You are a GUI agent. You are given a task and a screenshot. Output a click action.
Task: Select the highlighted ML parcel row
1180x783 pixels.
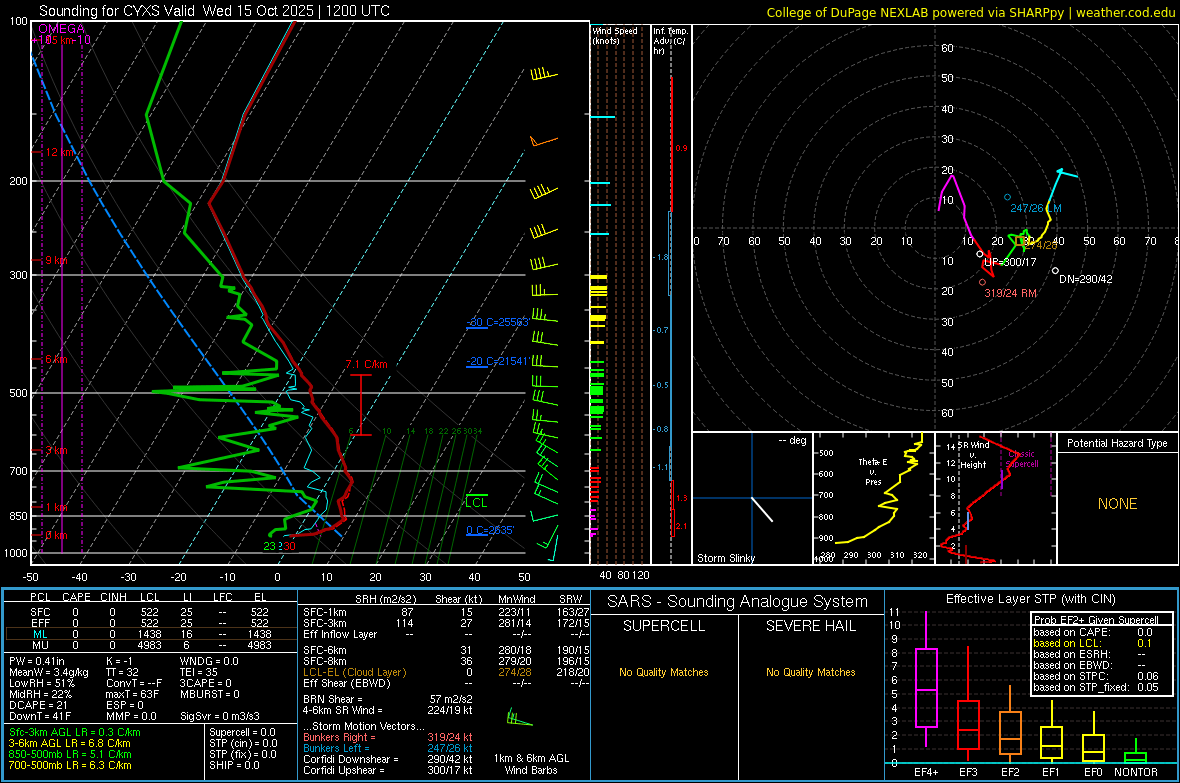pos(151,634)
